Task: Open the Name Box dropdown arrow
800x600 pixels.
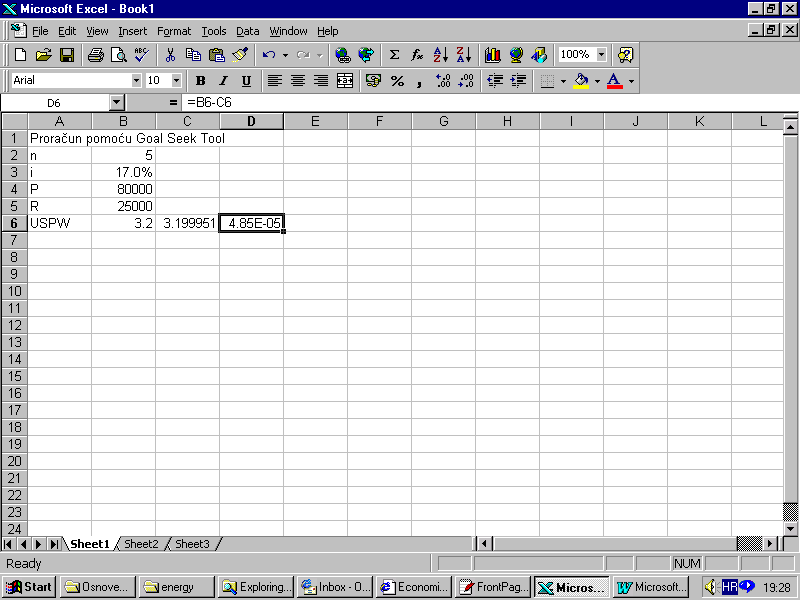Action: [x=116, y=102]
